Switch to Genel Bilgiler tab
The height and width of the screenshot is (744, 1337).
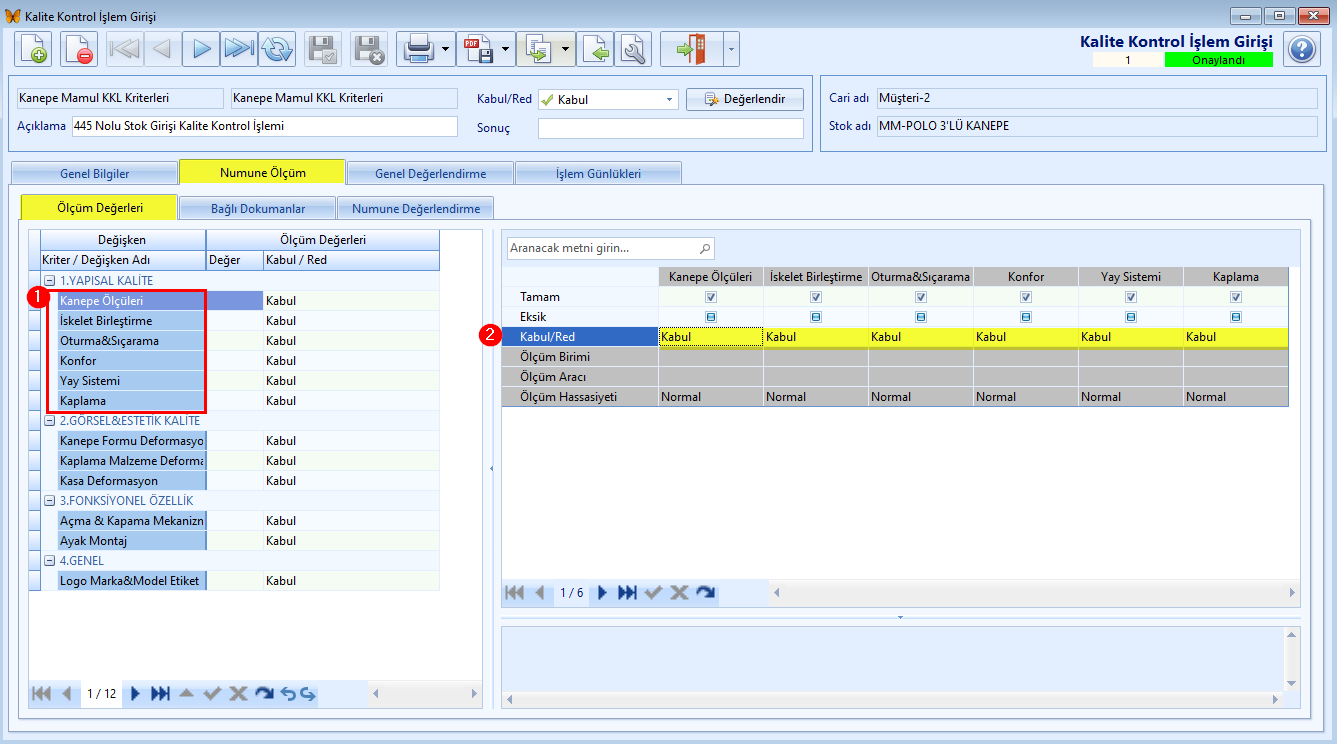(x=94, y=174)
